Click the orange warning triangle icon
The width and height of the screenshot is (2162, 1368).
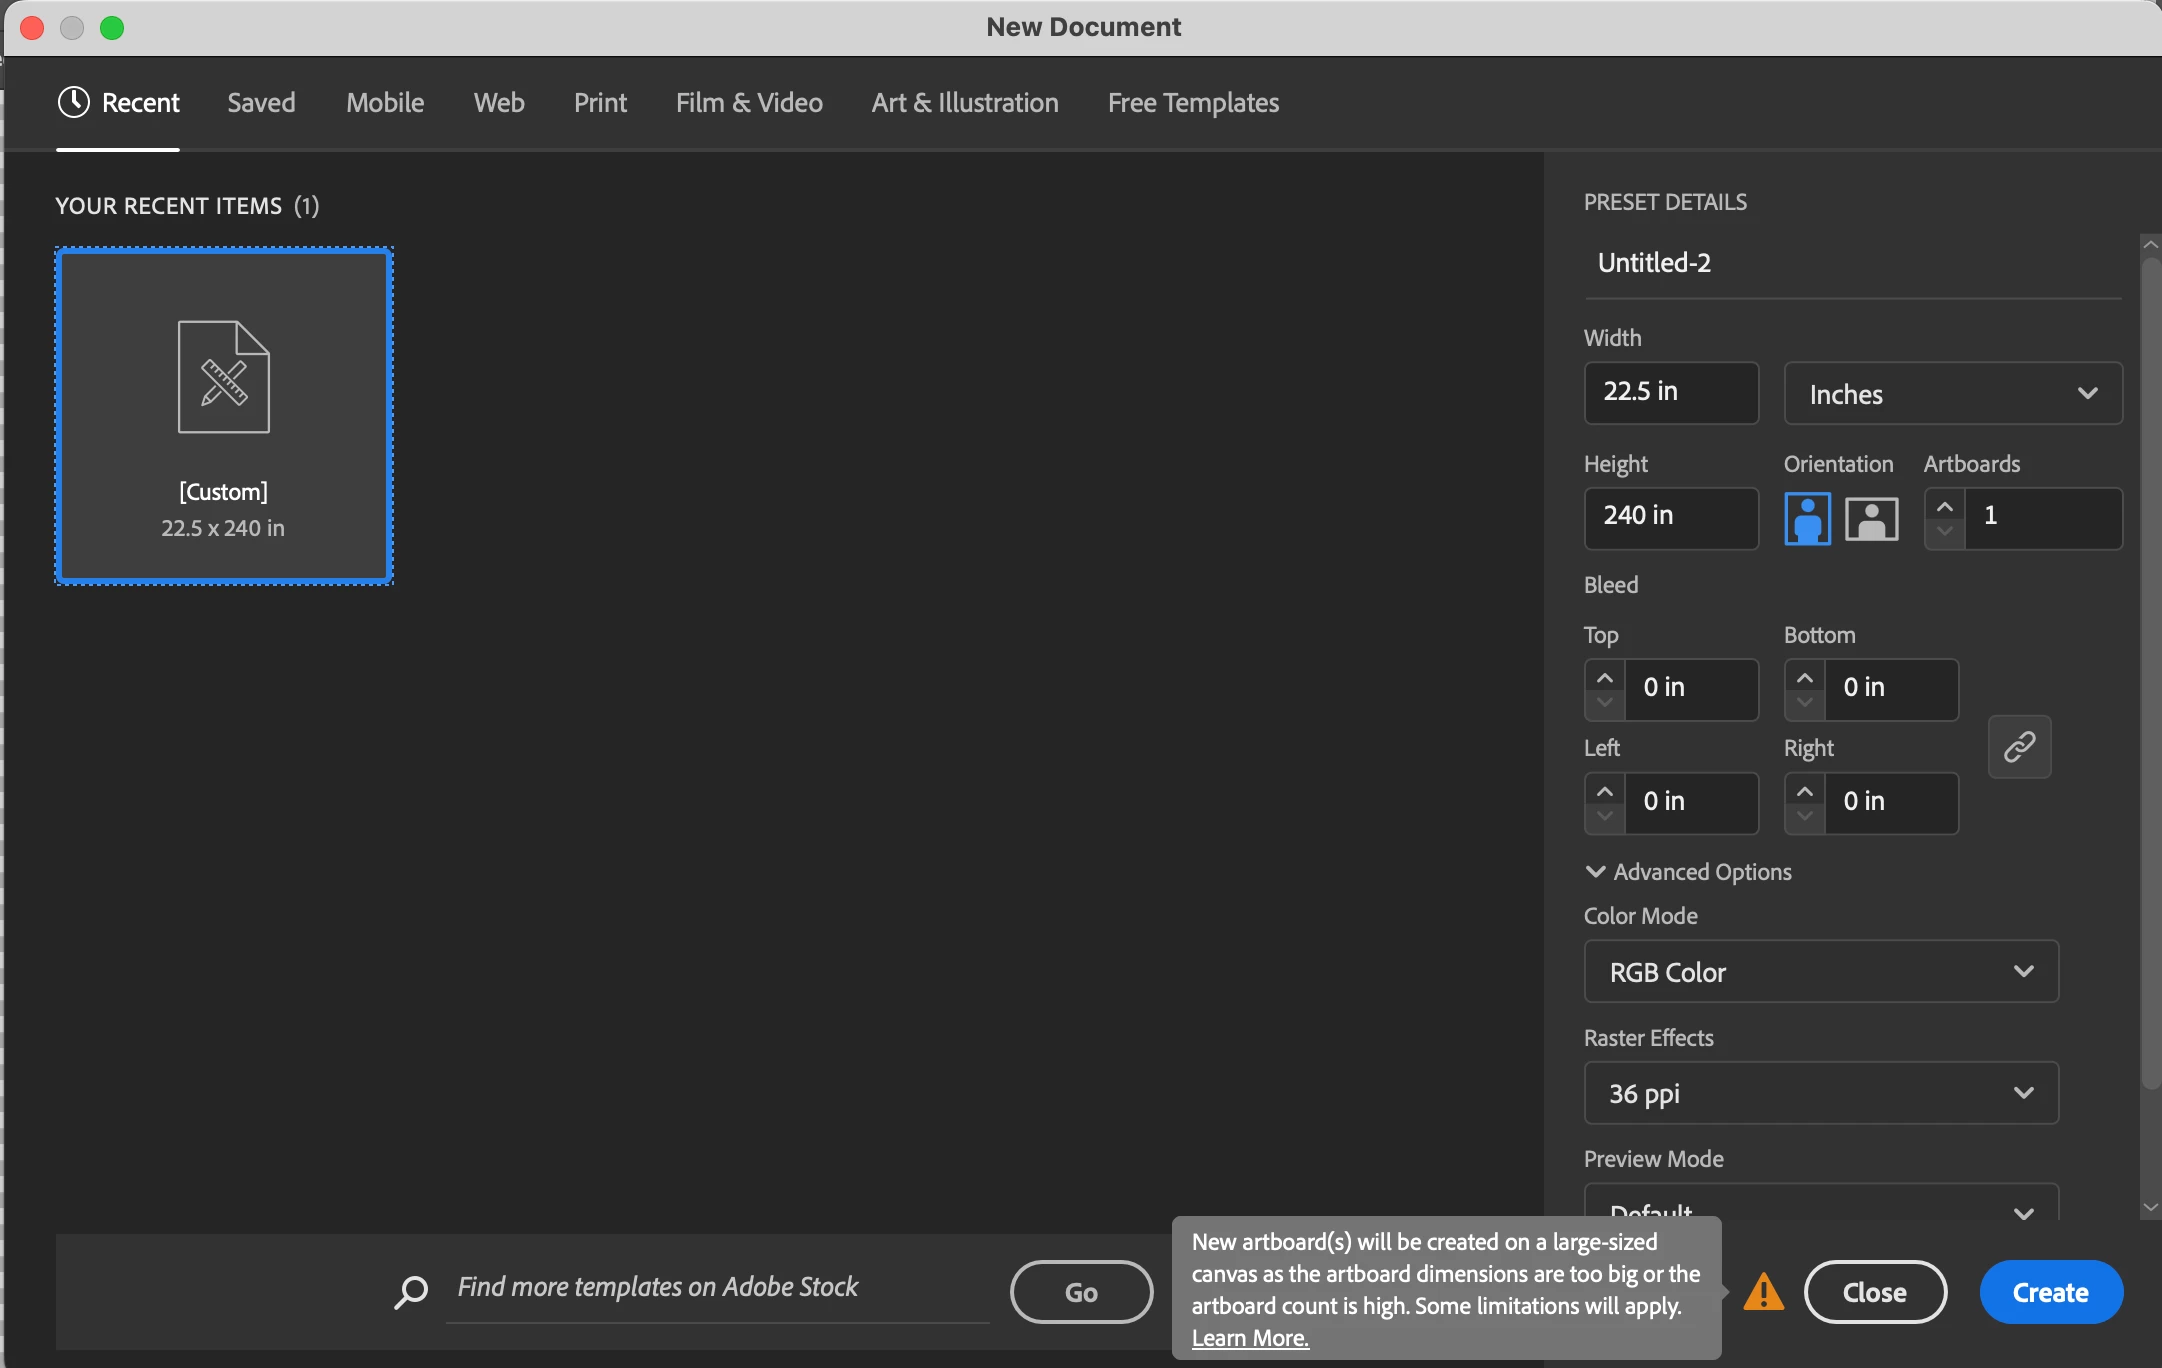1763,1292
